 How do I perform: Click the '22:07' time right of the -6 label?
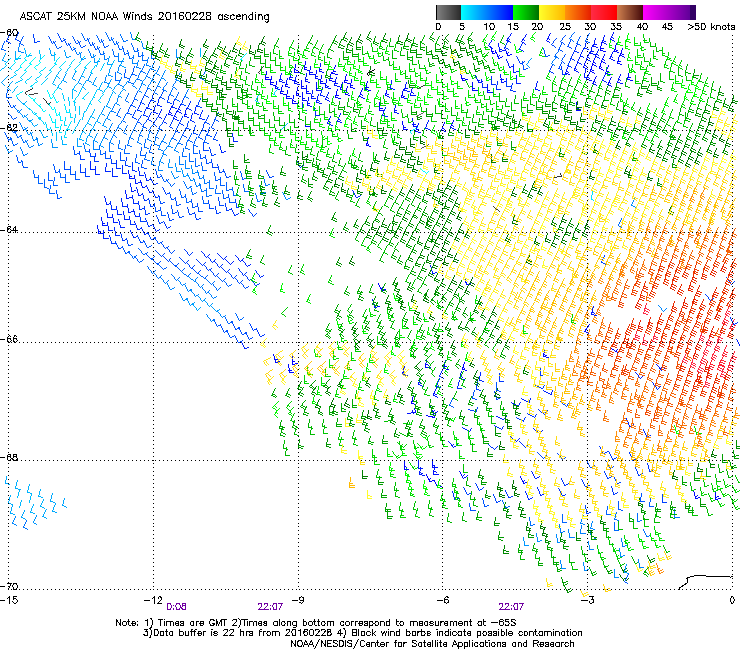511,607
